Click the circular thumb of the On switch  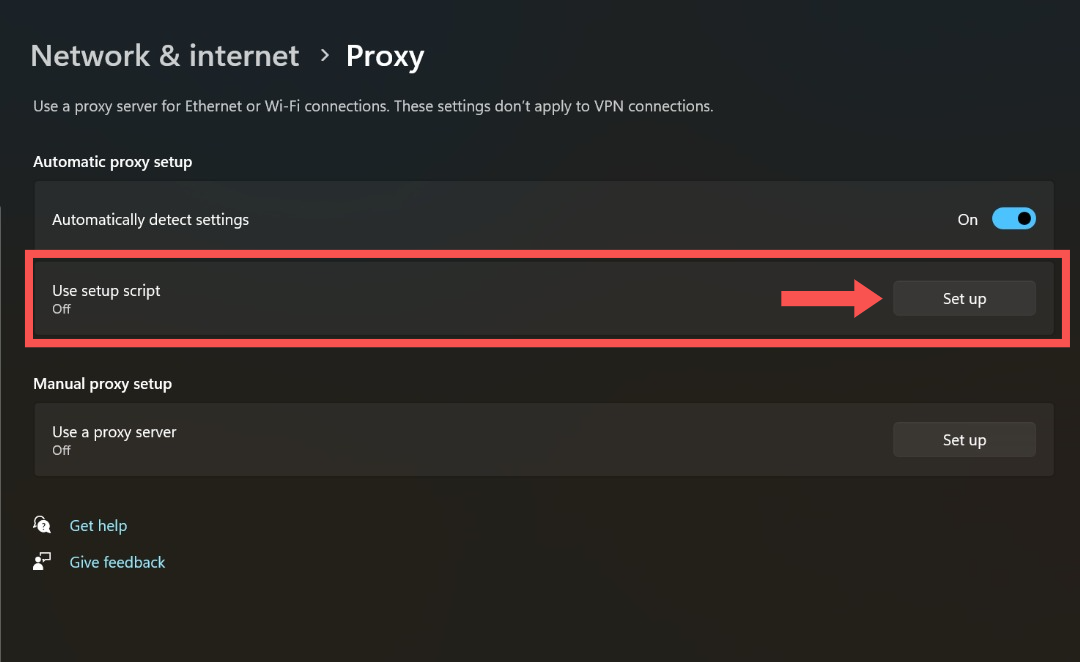click(x=1022, y=218)
